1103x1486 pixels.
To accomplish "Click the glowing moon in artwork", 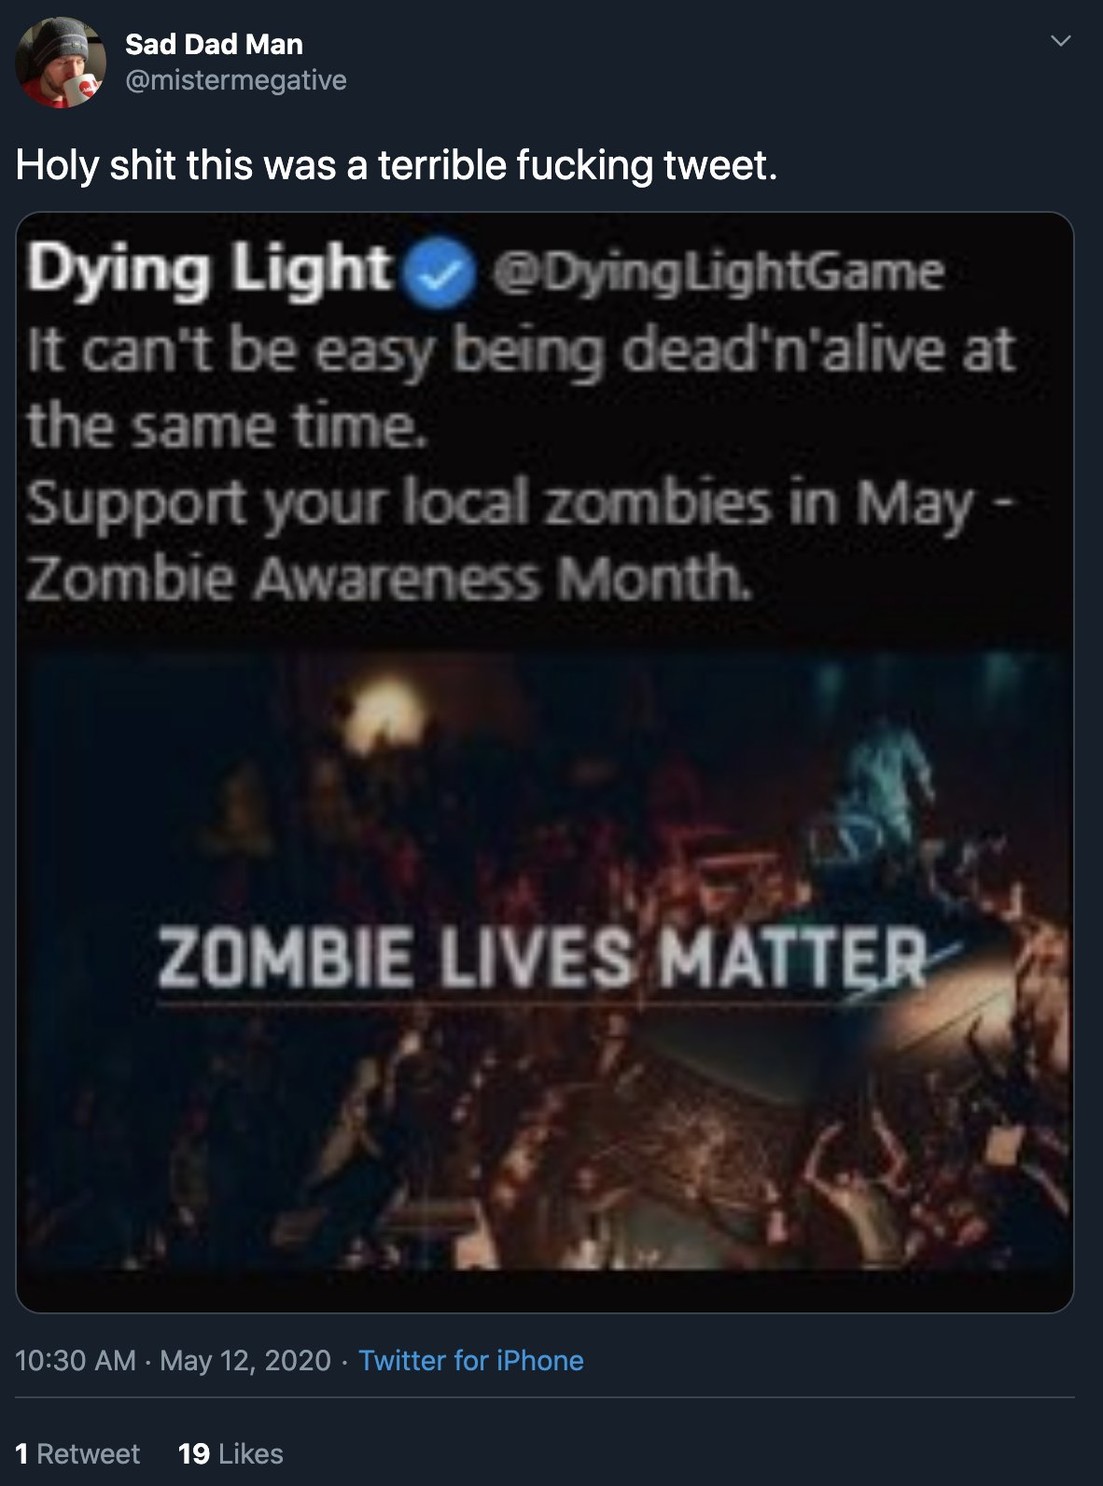I will [385, 717].
